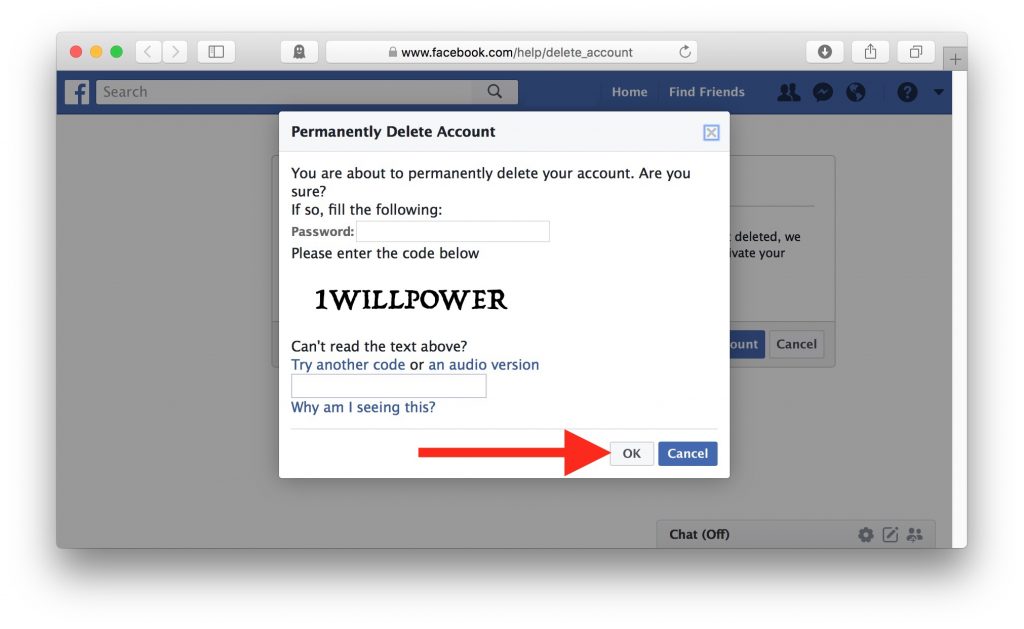
Task: Open Safari downloads icon
Action: [x=824, y=52]
